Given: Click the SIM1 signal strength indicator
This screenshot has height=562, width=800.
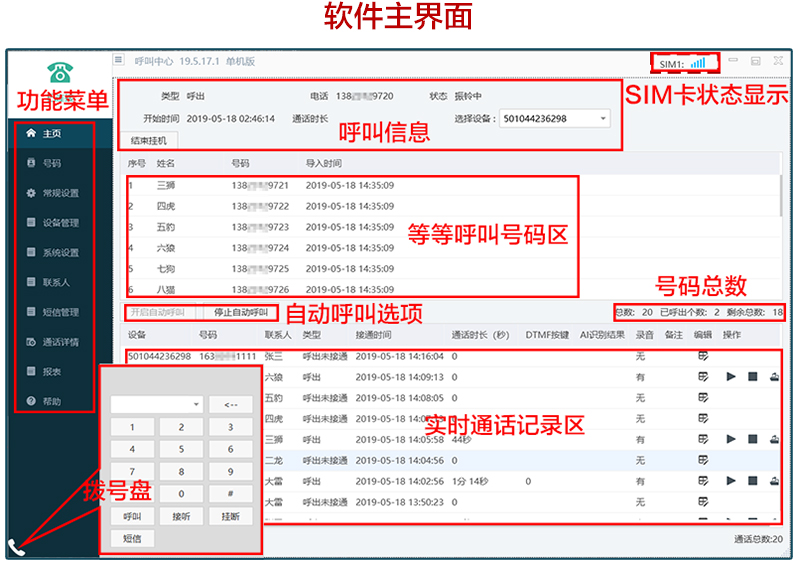Looking at the screenshot, I should pos(696,63).
